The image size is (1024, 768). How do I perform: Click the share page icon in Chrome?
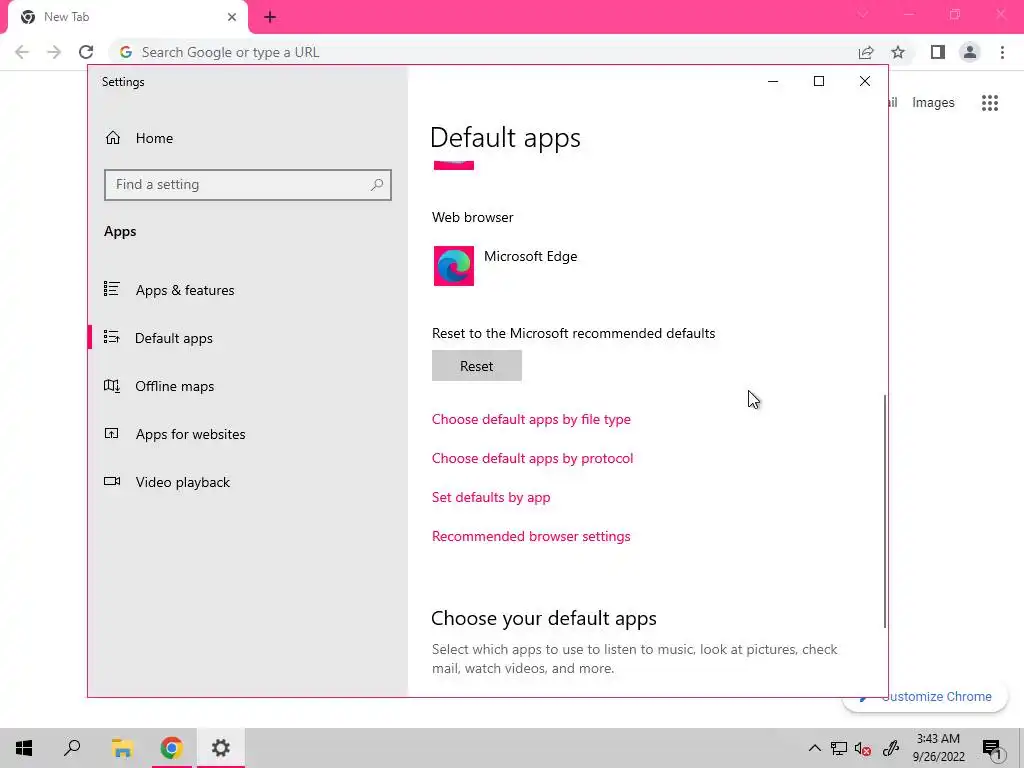[866, 52]
